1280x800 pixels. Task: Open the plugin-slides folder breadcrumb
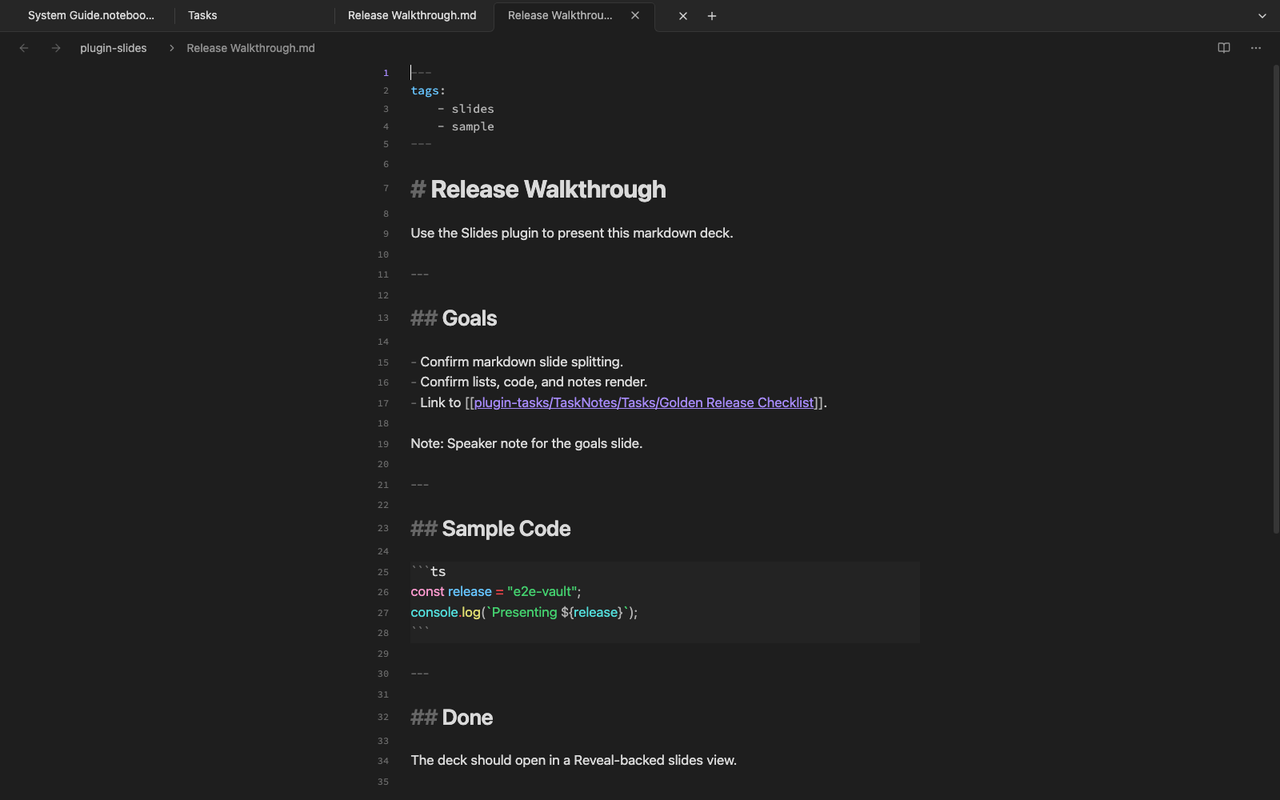click(x=113, y=48)
